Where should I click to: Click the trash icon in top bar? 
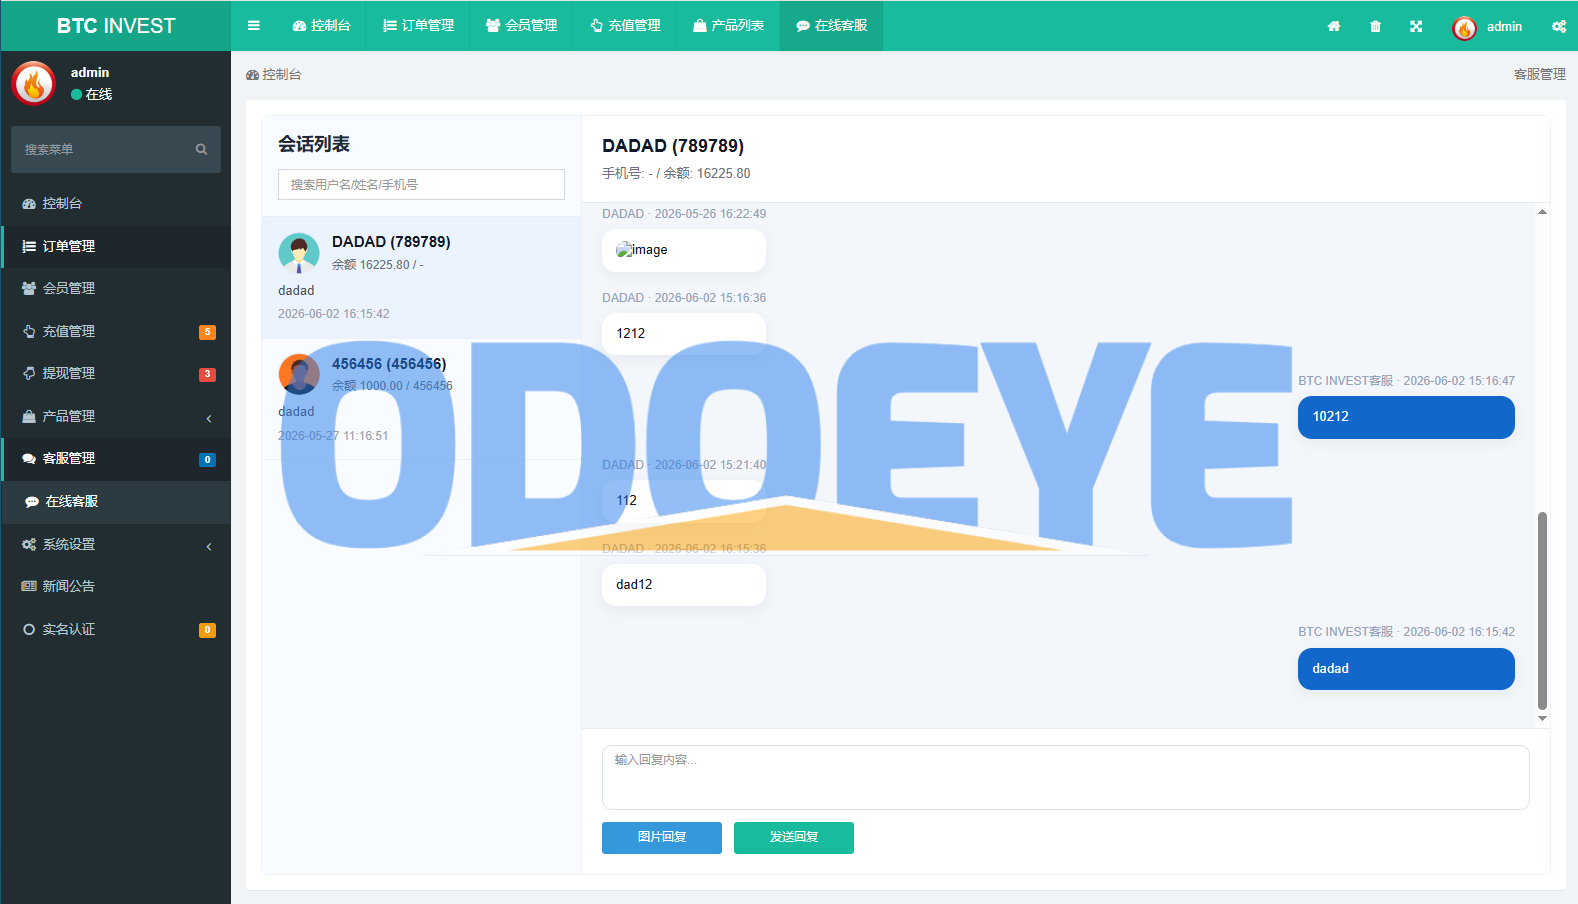click(1376, 26)
